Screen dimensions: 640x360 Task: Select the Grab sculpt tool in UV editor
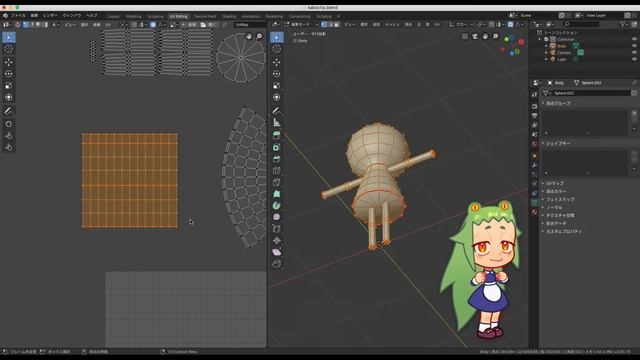(x=9, y=124)
